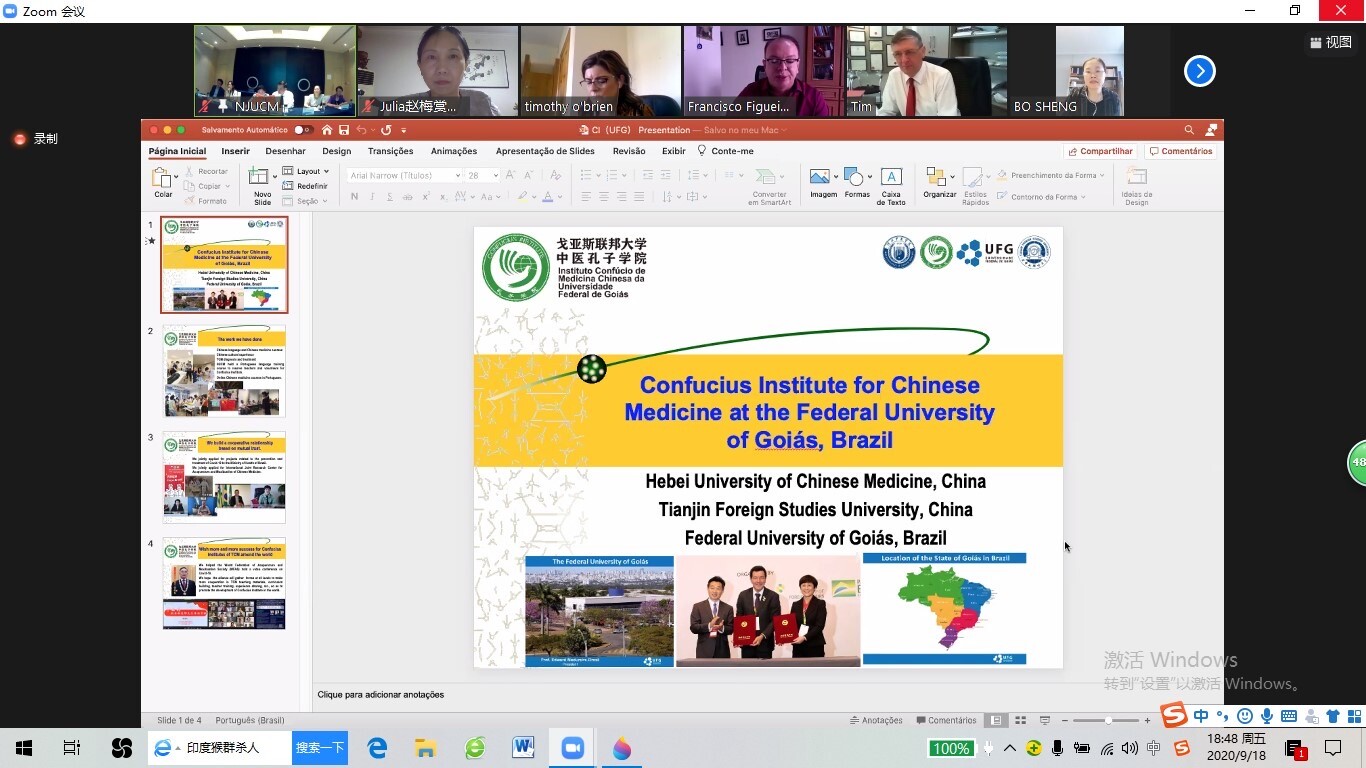Click the Zoom recording indicator icon
Viewport: 1366px width, 768px height.
pyautogui.click(x=19, y=139)
